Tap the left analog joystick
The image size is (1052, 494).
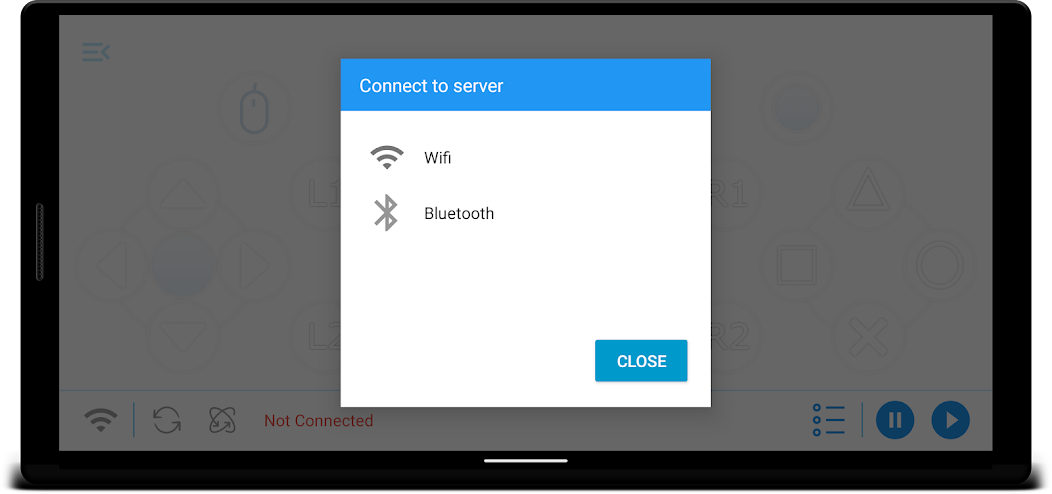[183, 266]
